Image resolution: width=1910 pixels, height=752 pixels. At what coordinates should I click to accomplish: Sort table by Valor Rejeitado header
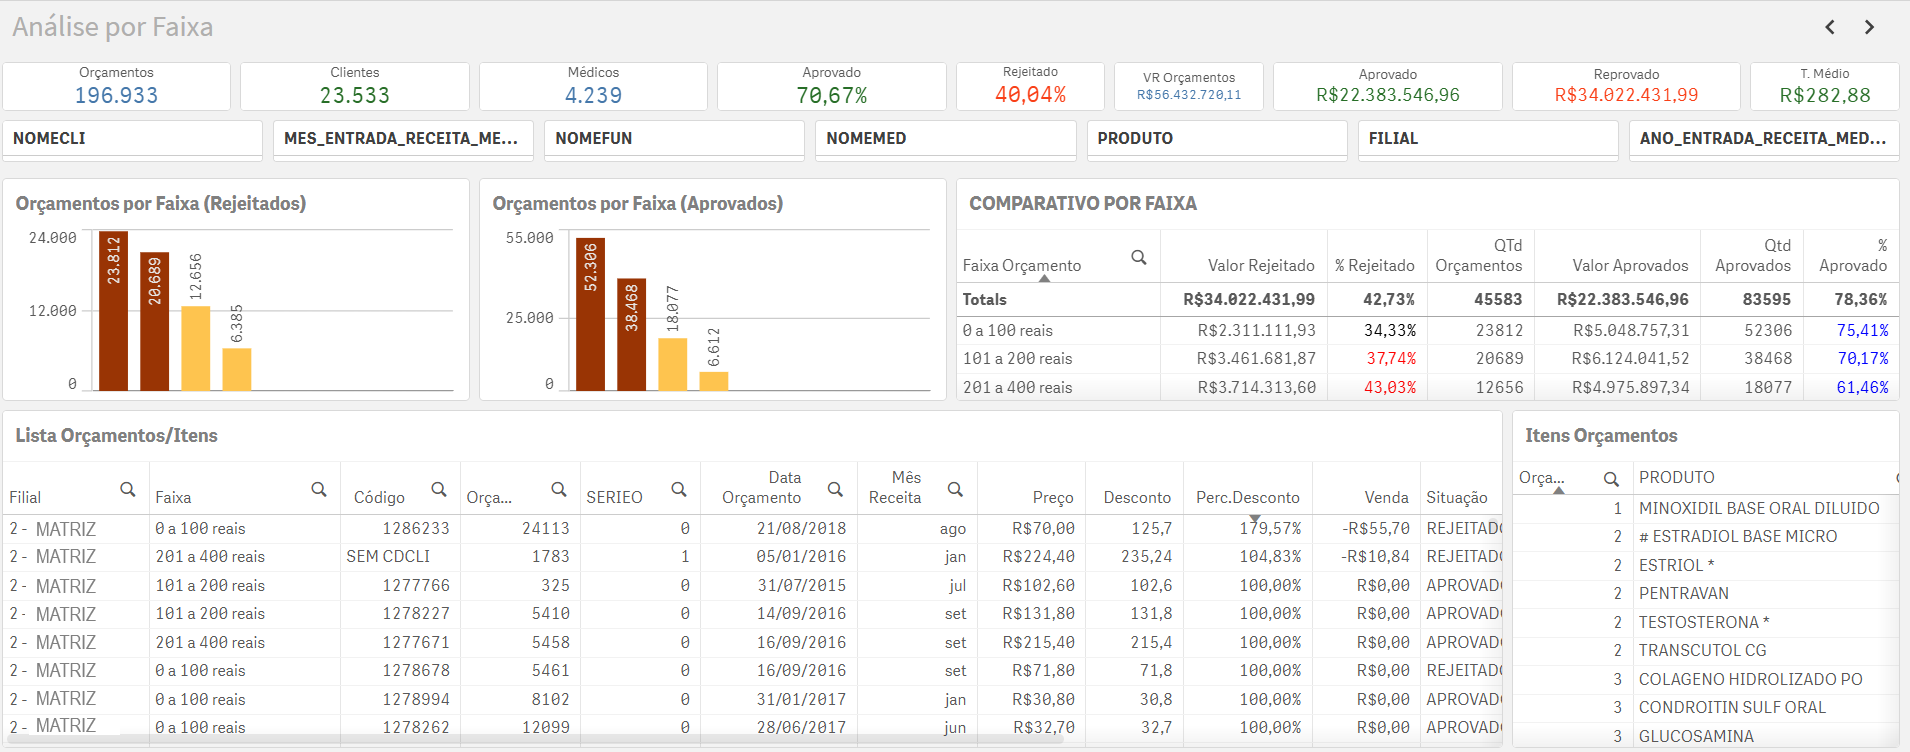click(1260, 266)
